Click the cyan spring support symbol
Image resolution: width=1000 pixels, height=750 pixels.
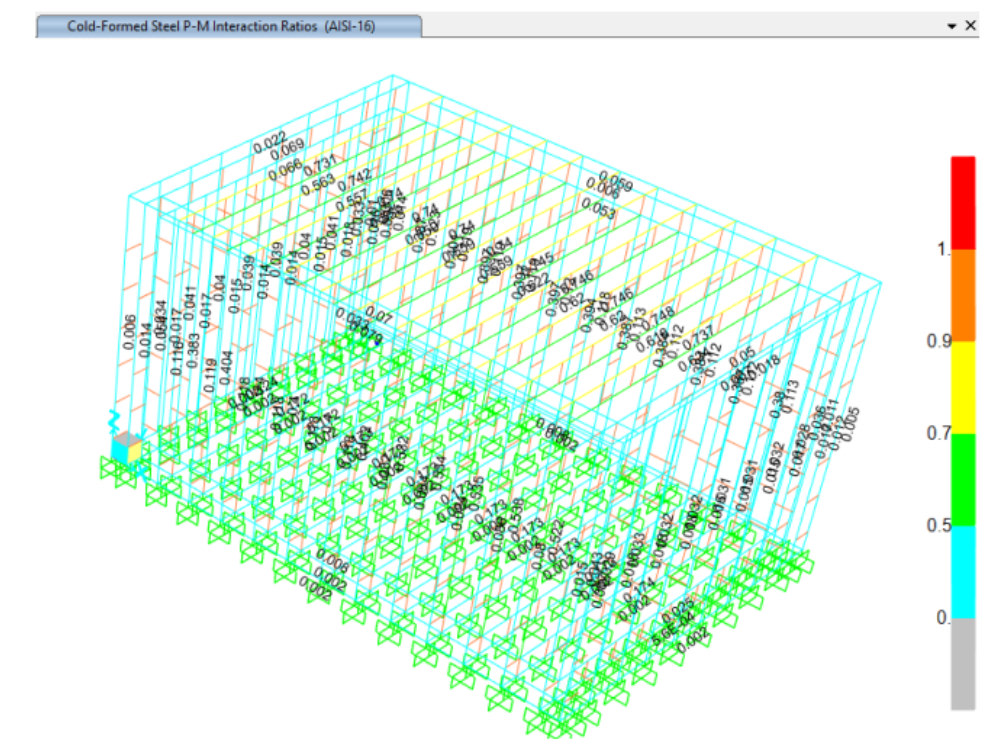pyautogui.click(x=115, y=421)
